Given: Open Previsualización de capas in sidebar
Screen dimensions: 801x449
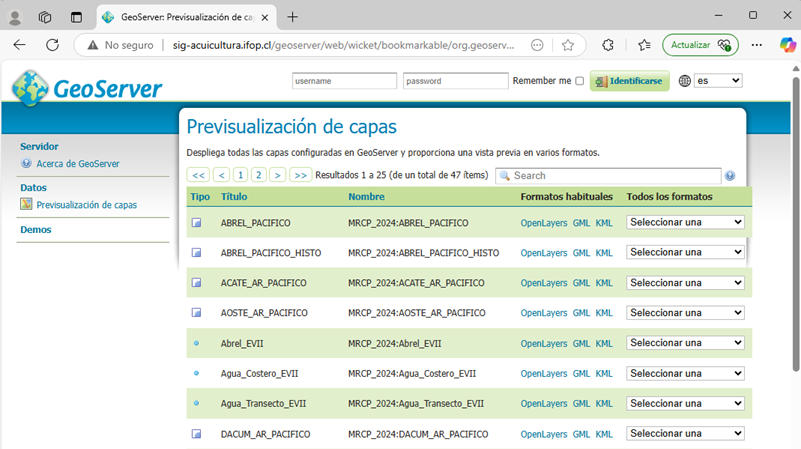Looking at the screenshot, I should point(86,205).
